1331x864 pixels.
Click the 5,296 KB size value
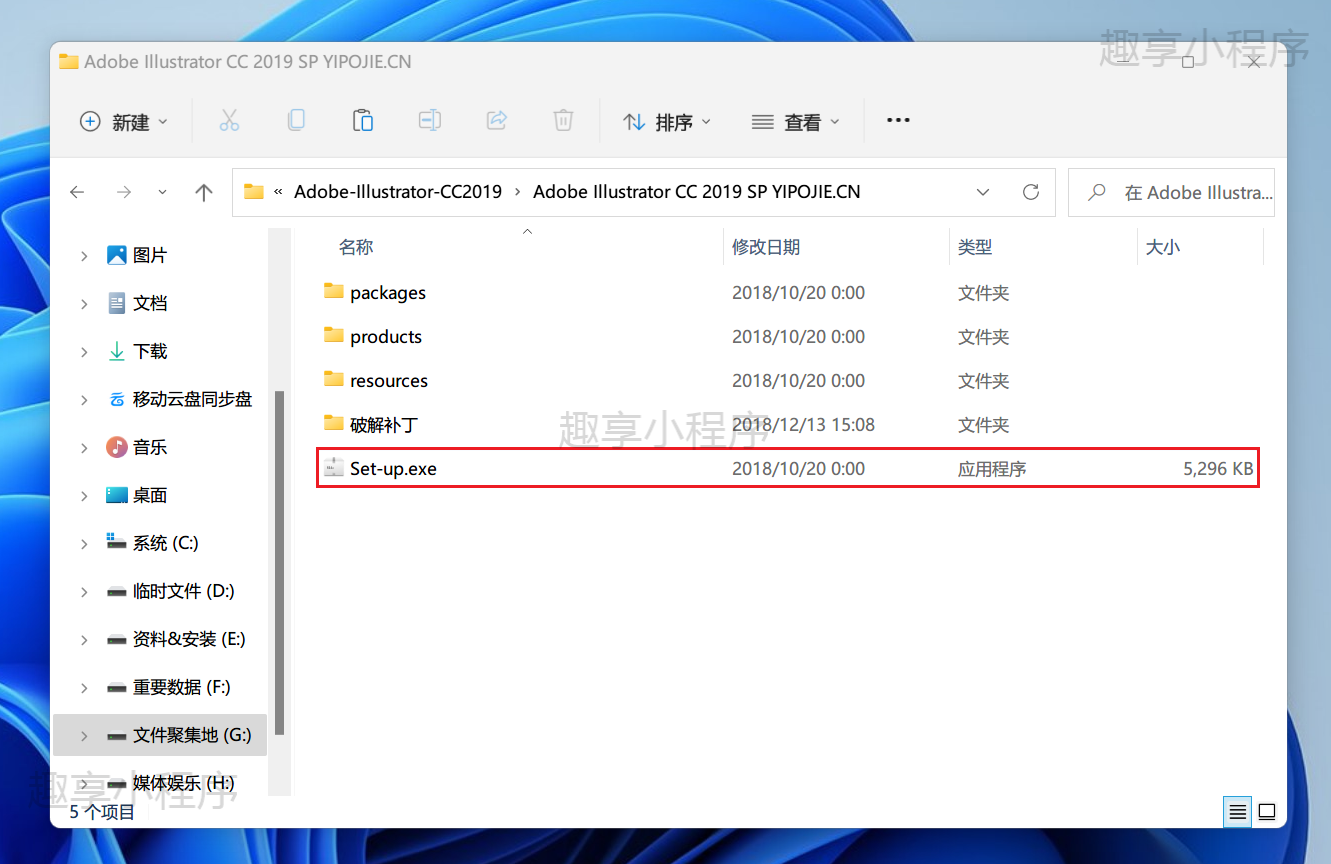click(x=1218, y=468)
